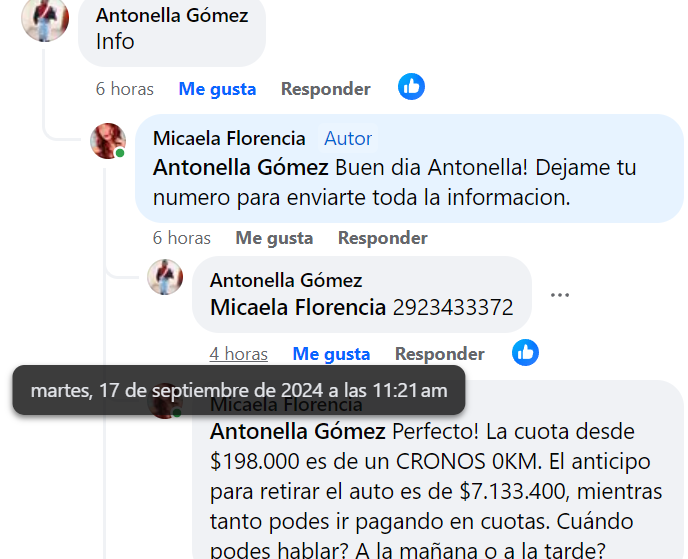This screenshot has width=688, height=559.
Task: Click the bold Micaela Florencia mention before the phone number
Action: (x=298, y=307)
